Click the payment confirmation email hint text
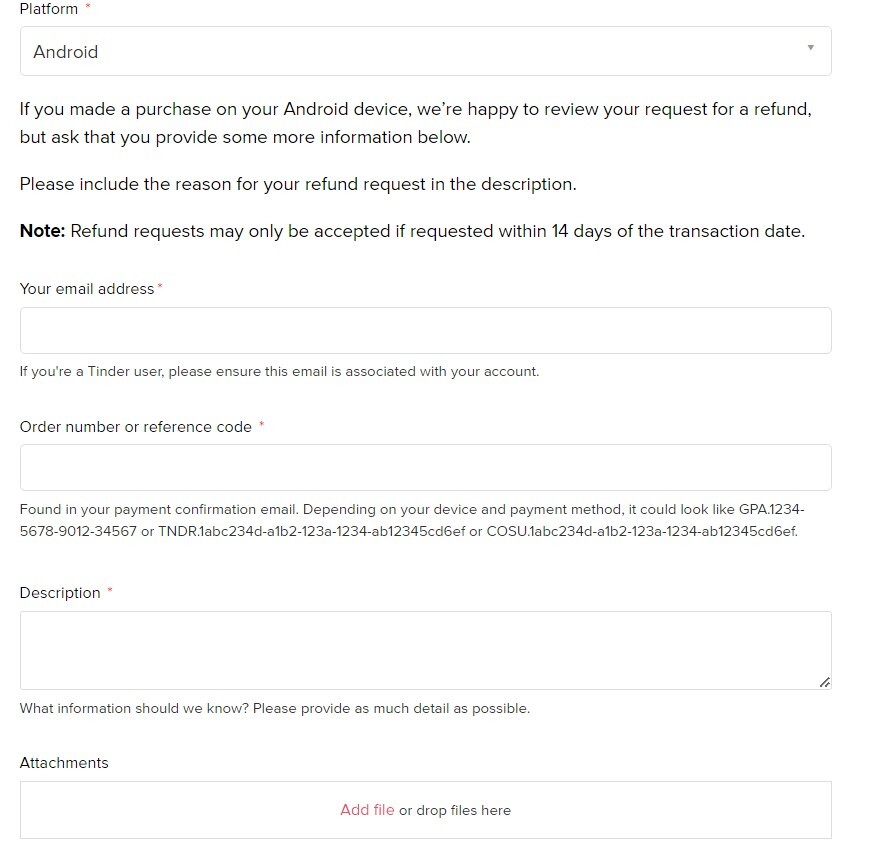Screen dimensions: 888x862 (411, 520)
